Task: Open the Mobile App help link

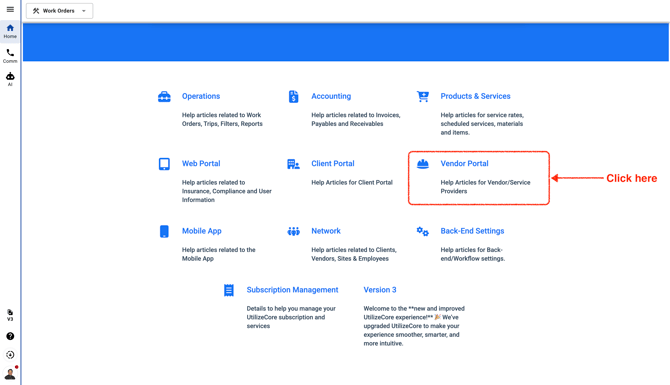Action: pyautogui.click(x=202, y=231)
